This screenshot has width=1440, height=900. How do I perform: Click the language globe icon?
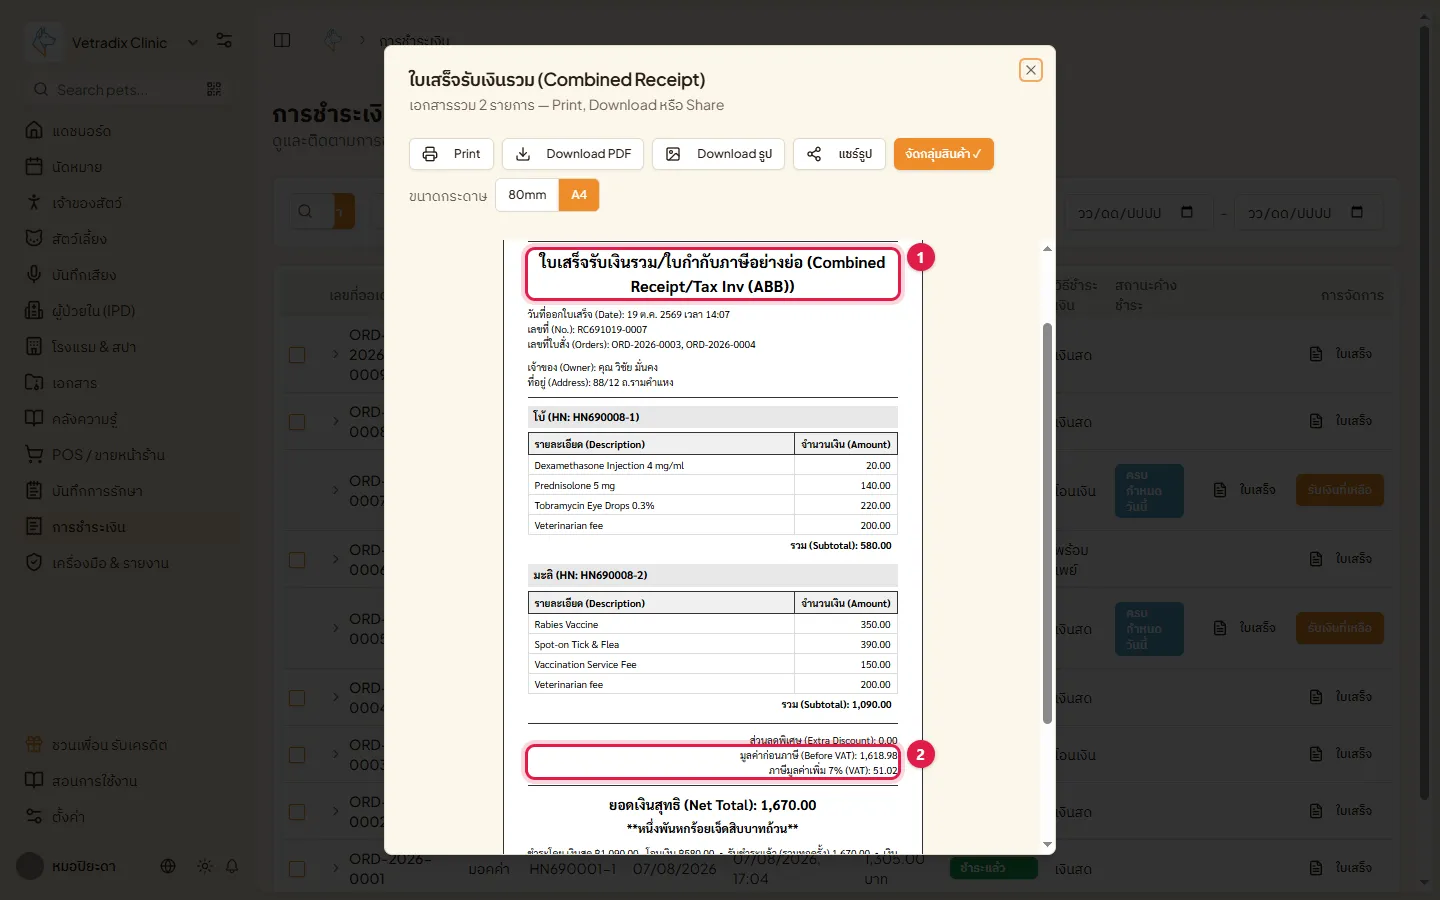[168, 866]
